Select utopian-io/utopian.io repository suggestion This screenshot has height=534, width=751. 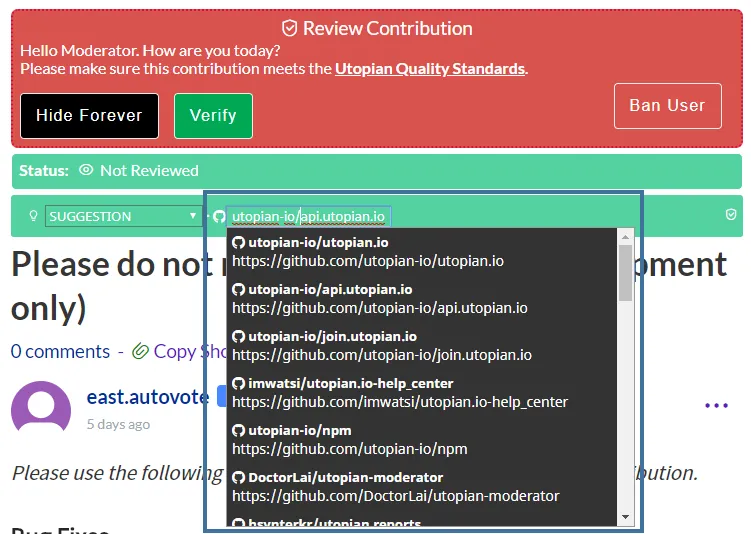(x=421, y=252)
